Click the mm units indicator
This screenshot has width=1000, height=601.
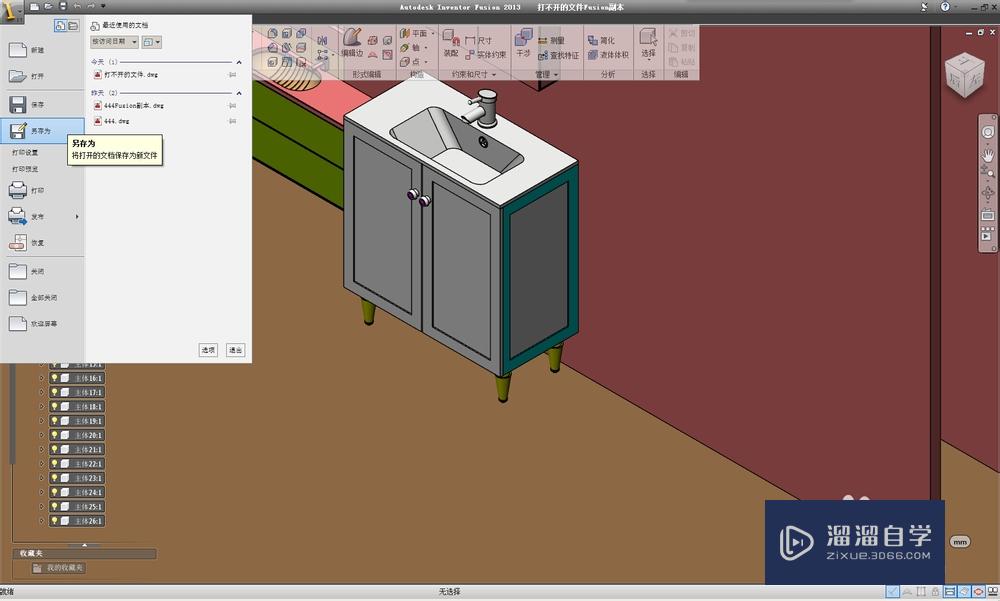(x=960, y=541)
